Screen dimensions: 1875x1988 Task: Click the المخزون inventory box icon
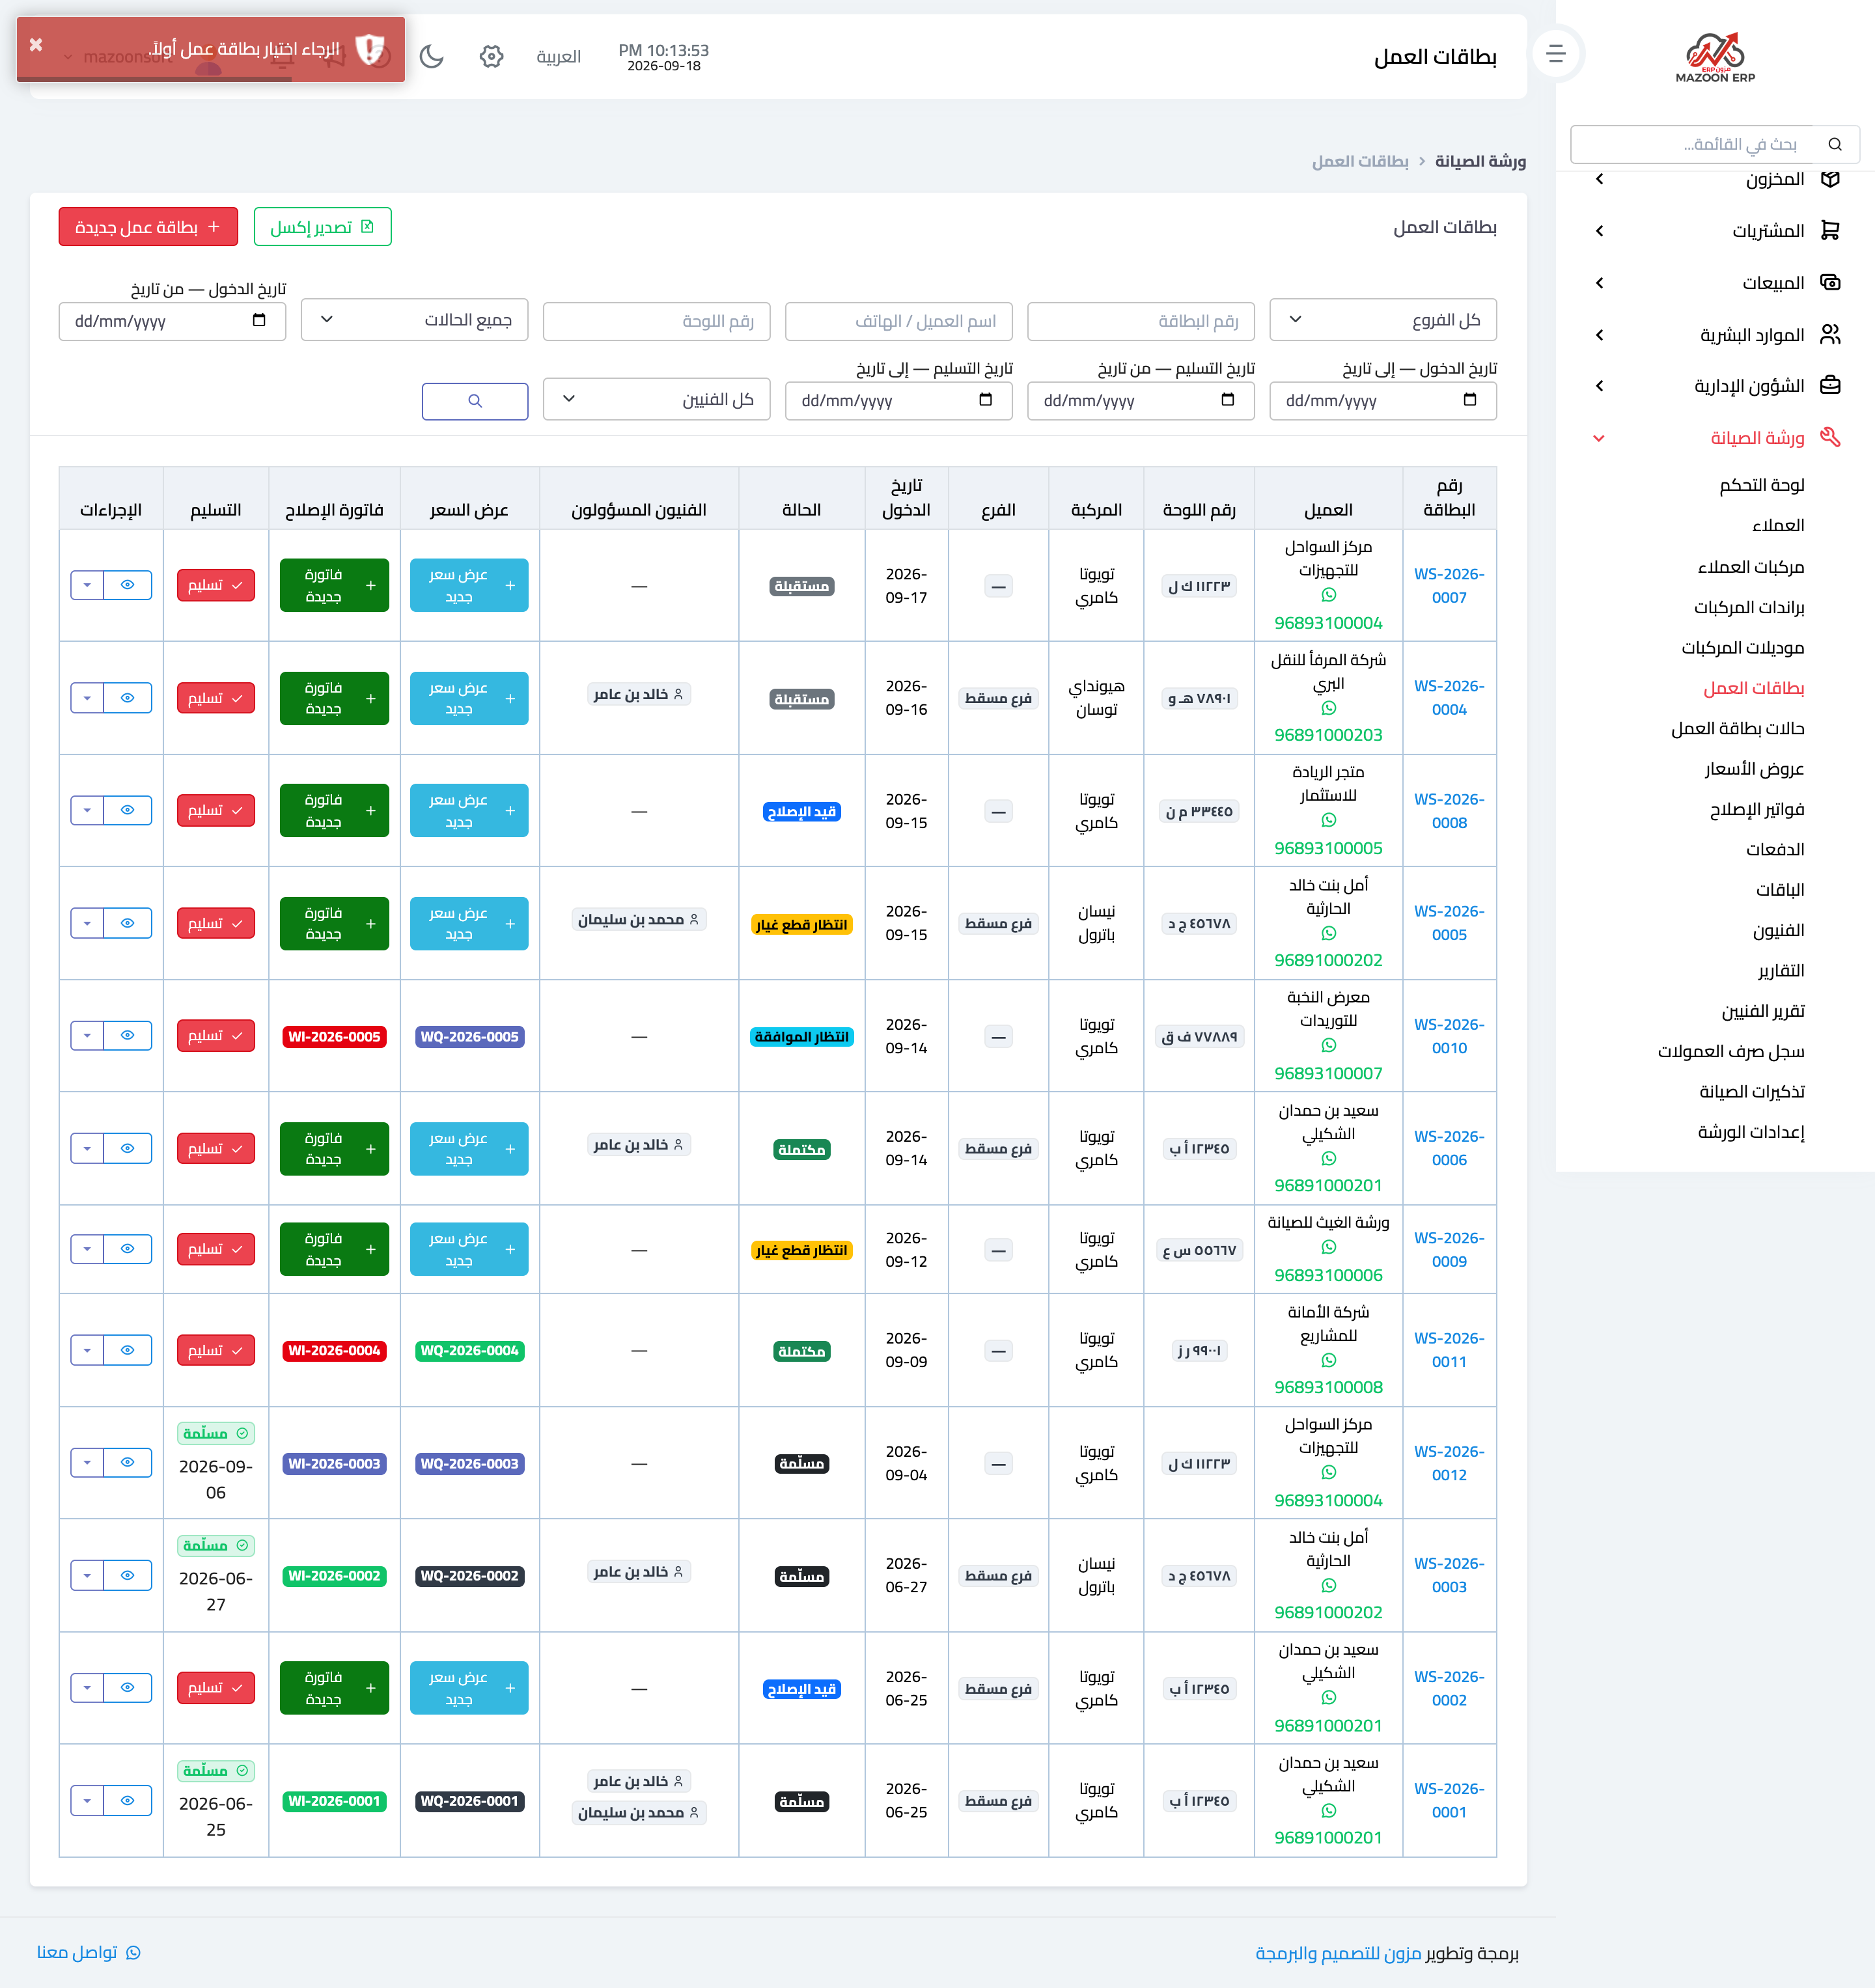[x=1830, y=179]
